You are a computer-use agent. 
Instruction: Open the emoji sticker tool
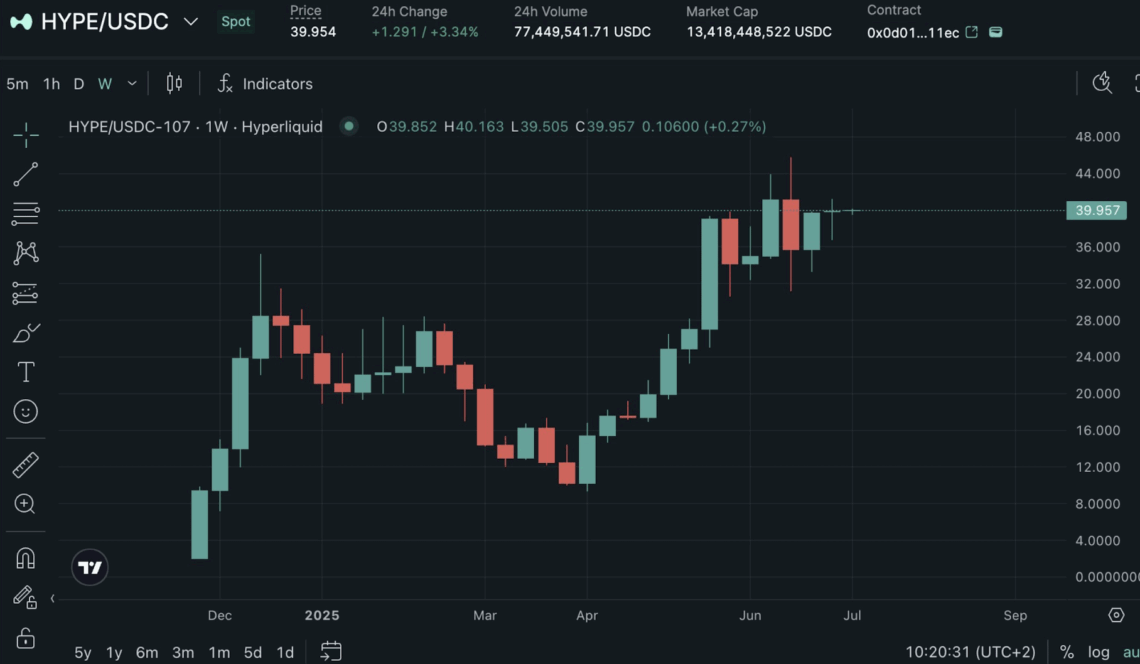tap(25, 411)
